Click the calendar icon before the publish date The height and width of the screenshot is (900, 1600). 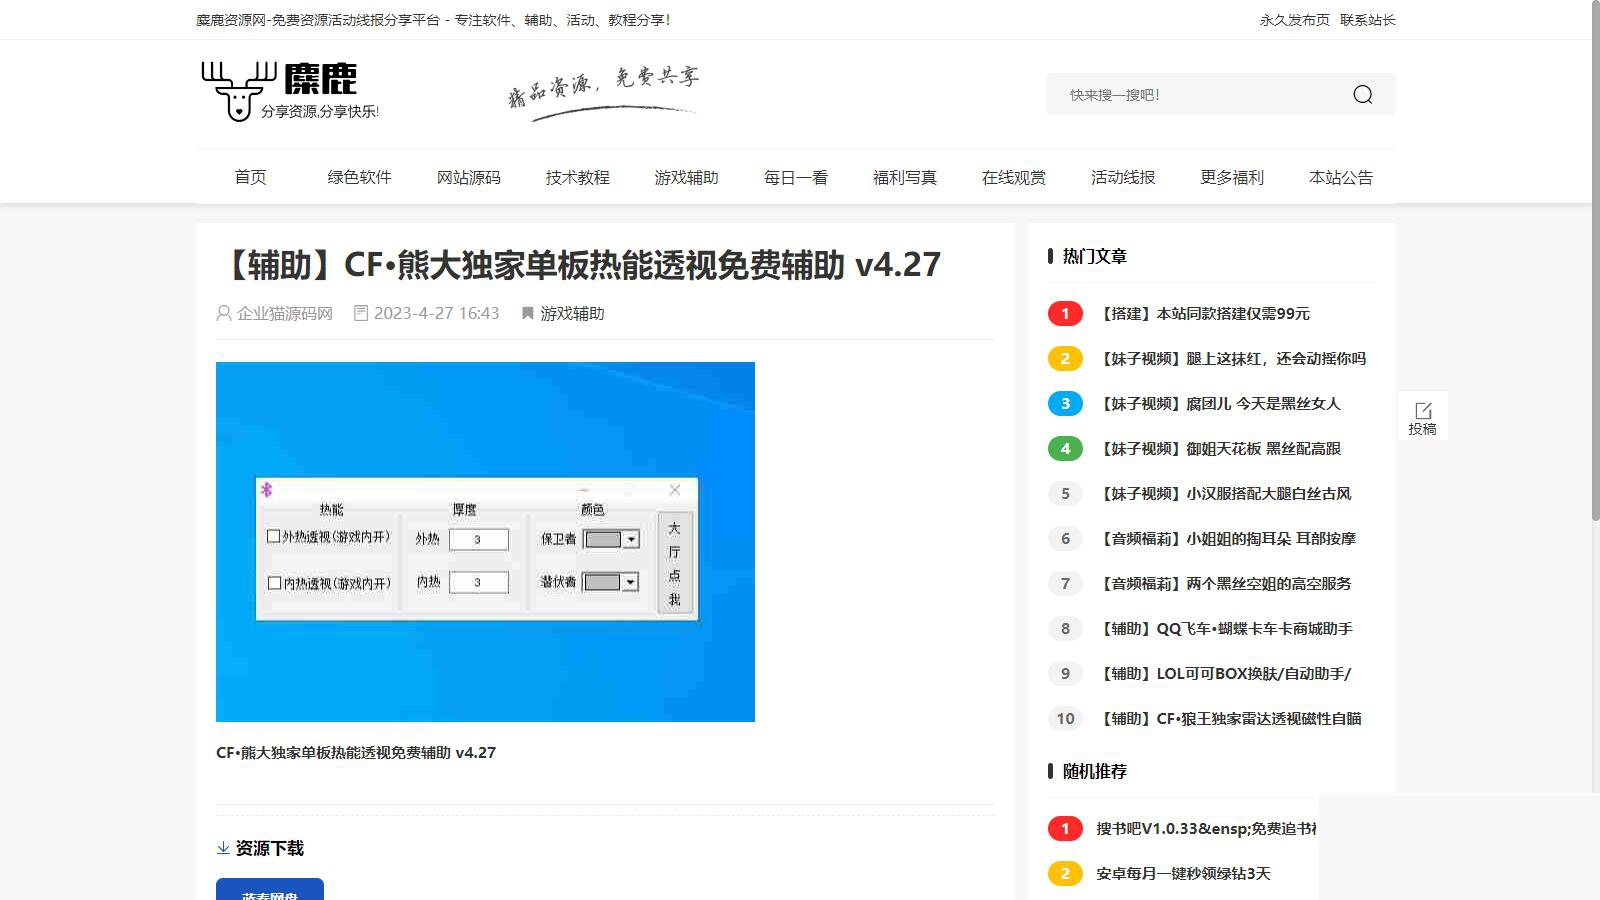pyautogui.click(x=360, y=313)
